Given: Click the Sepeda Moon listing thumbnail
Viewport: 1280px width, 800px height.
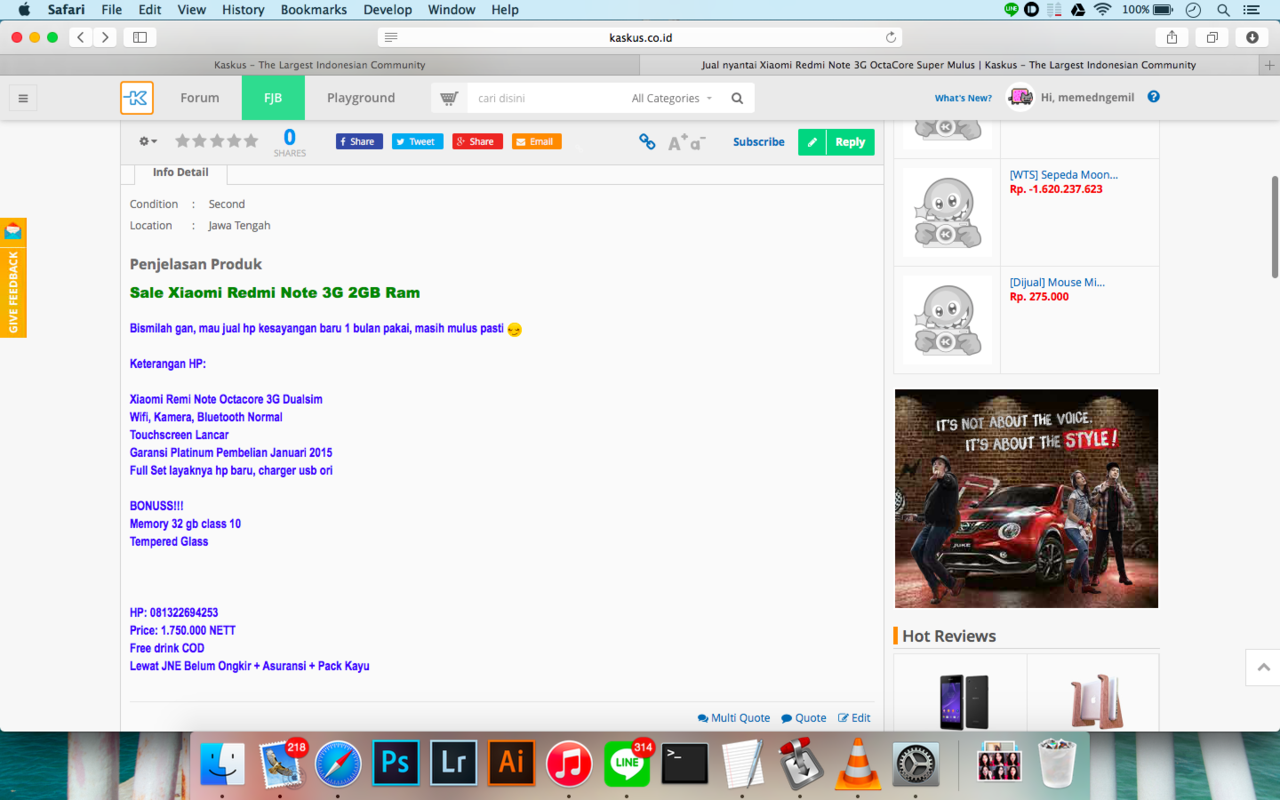Looking at the screenshot, I should pos(947,212).
